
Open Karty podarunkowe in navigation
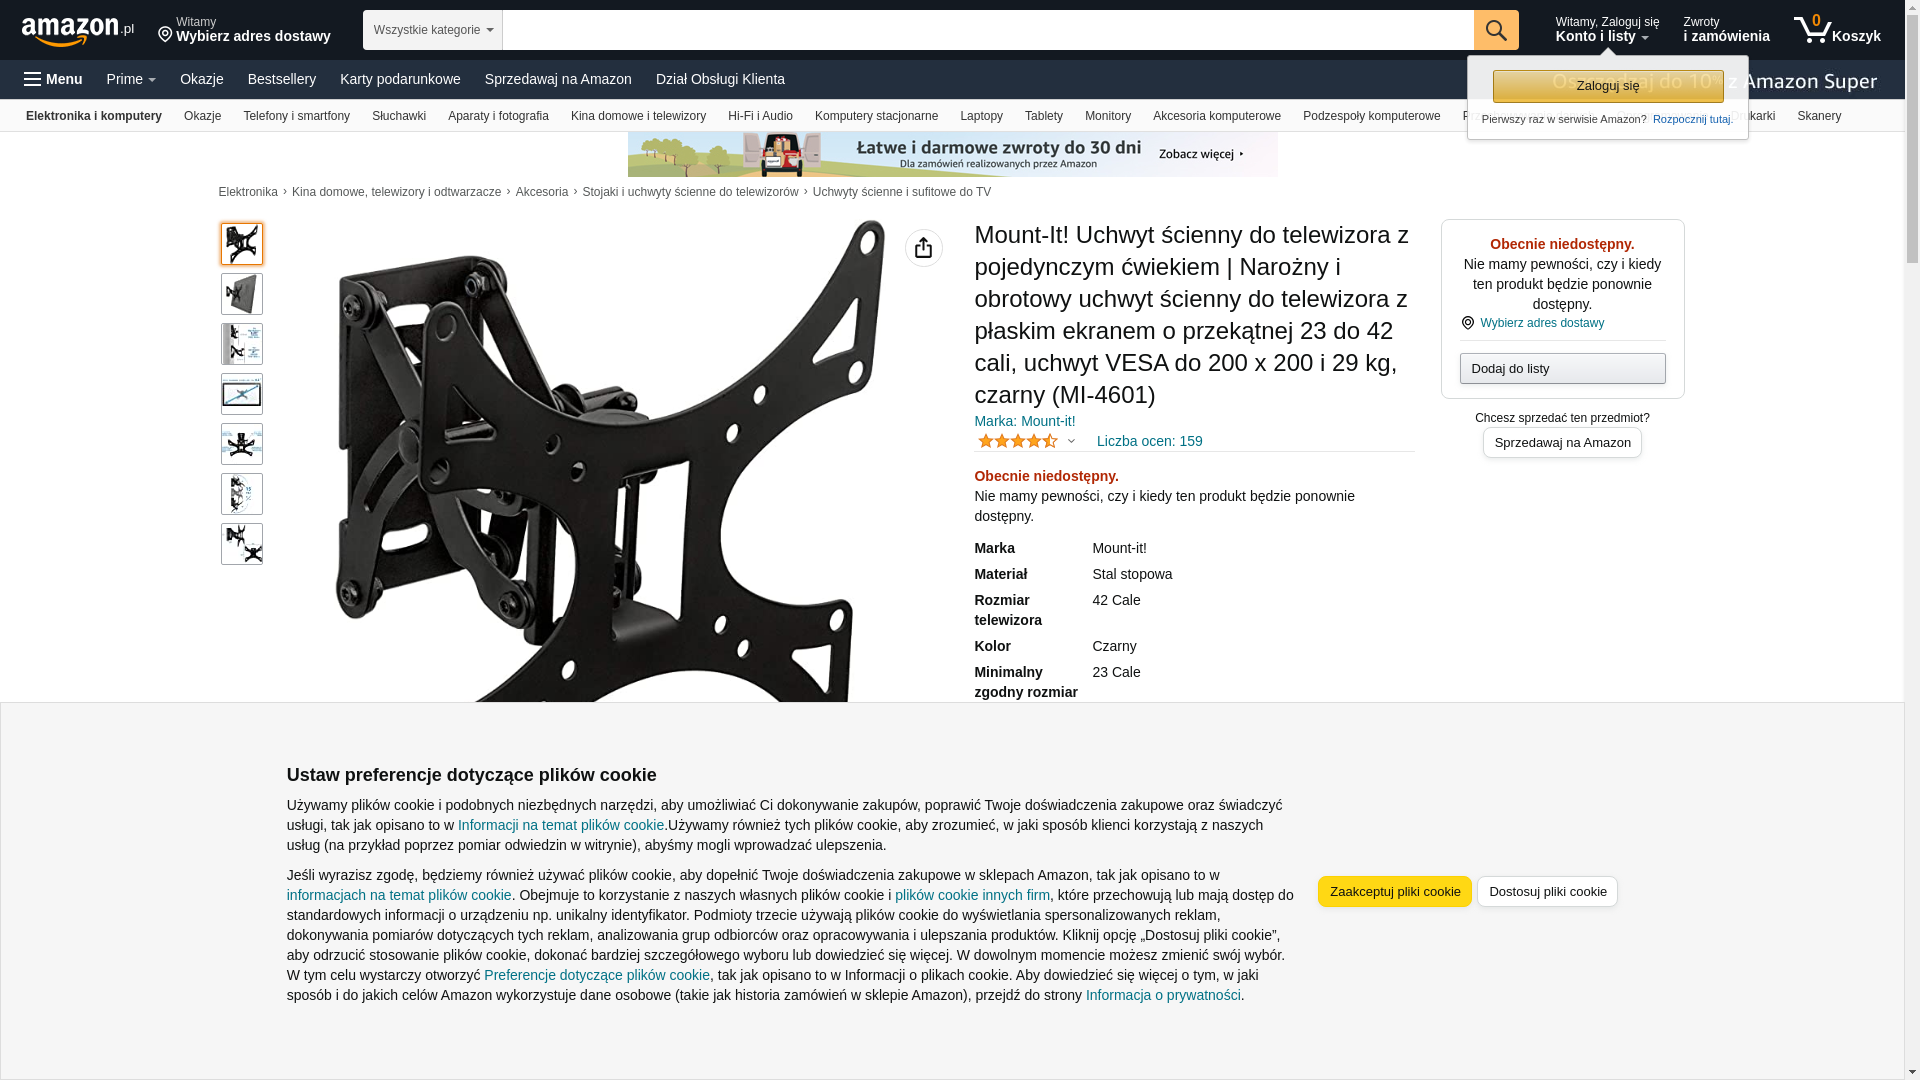(400, 79)
